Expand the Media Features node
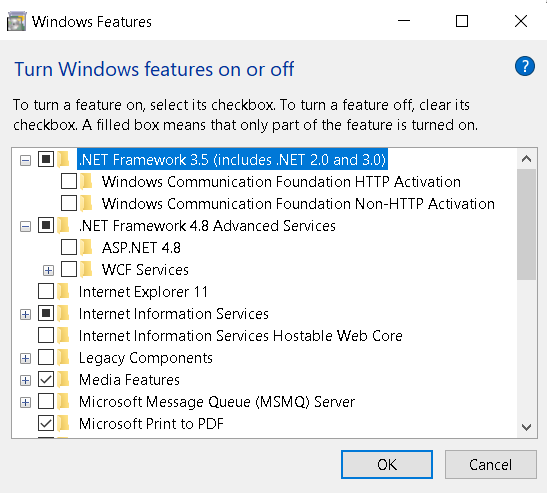The height and width of the screenshot is (493, 548). [x=25, y=380]
